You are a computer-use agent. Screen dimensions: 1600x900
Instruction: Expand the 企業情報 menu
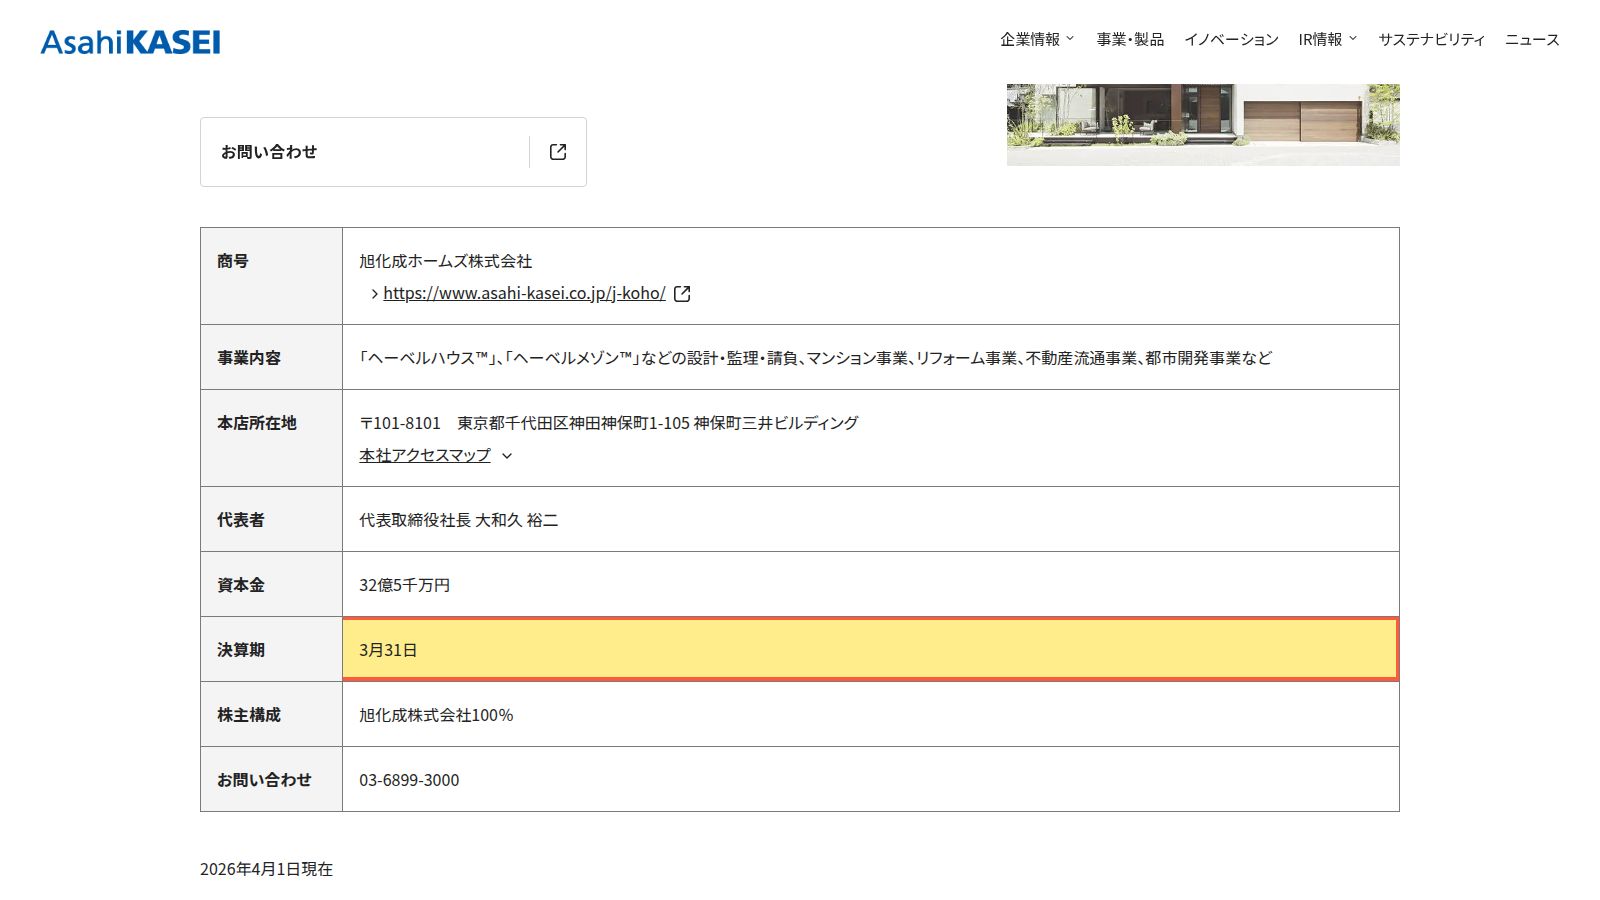pos(1037,39)
